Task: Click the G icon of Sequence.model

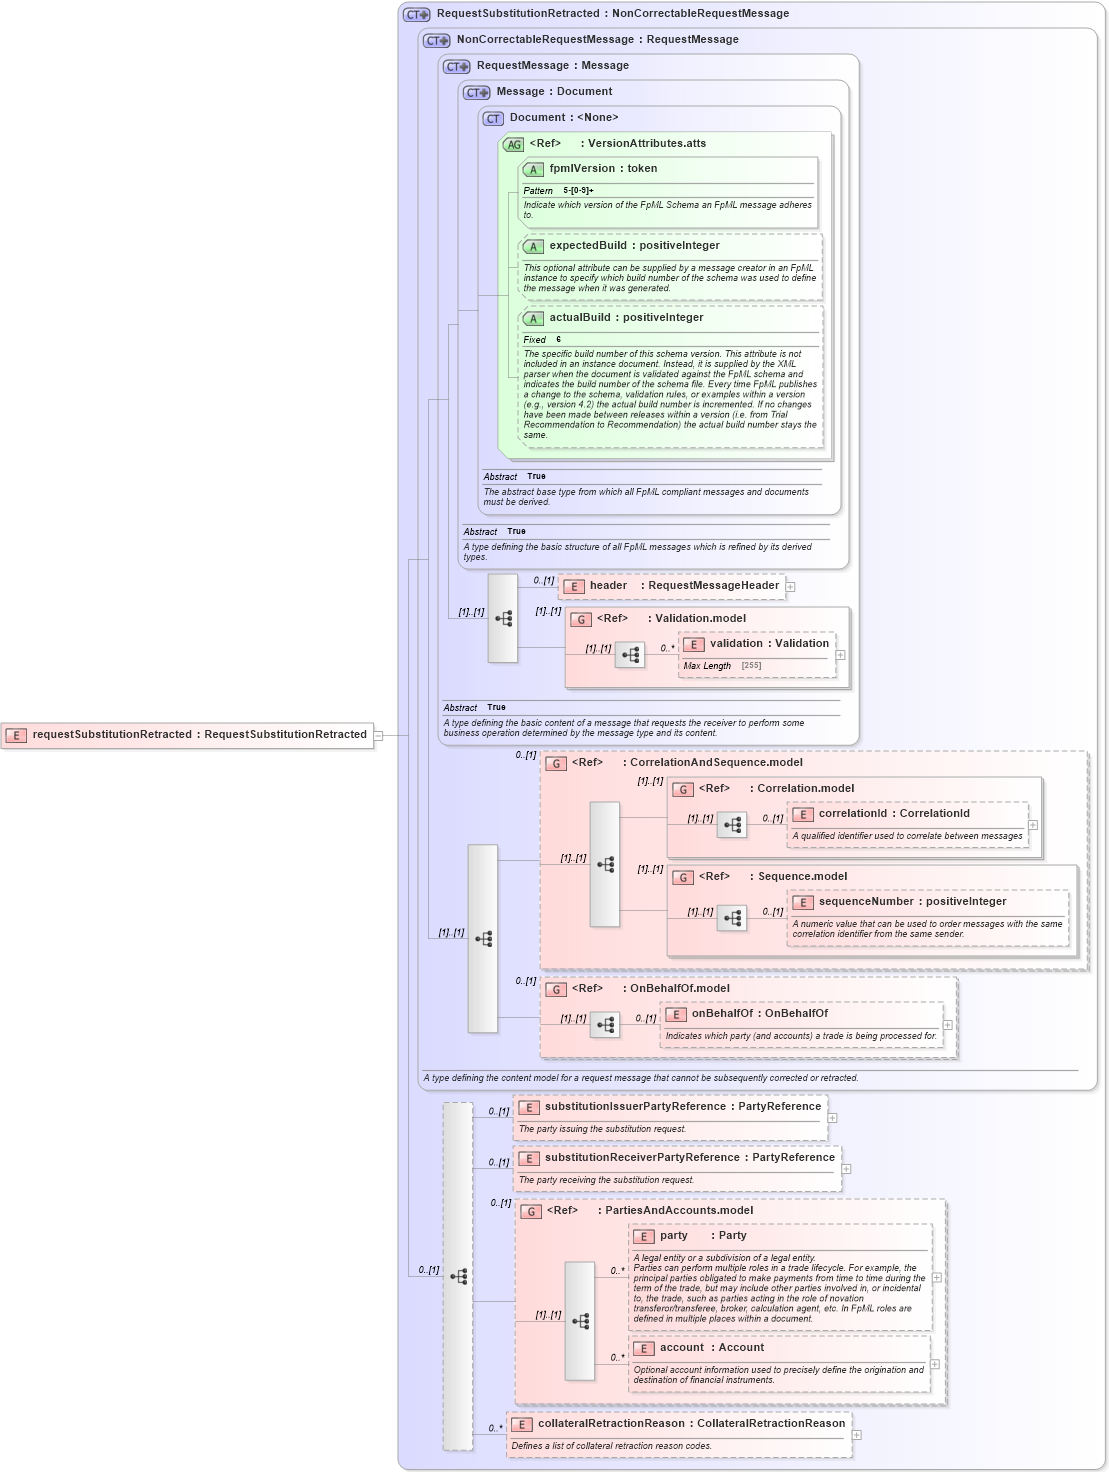Action: (x=683, y=877)
